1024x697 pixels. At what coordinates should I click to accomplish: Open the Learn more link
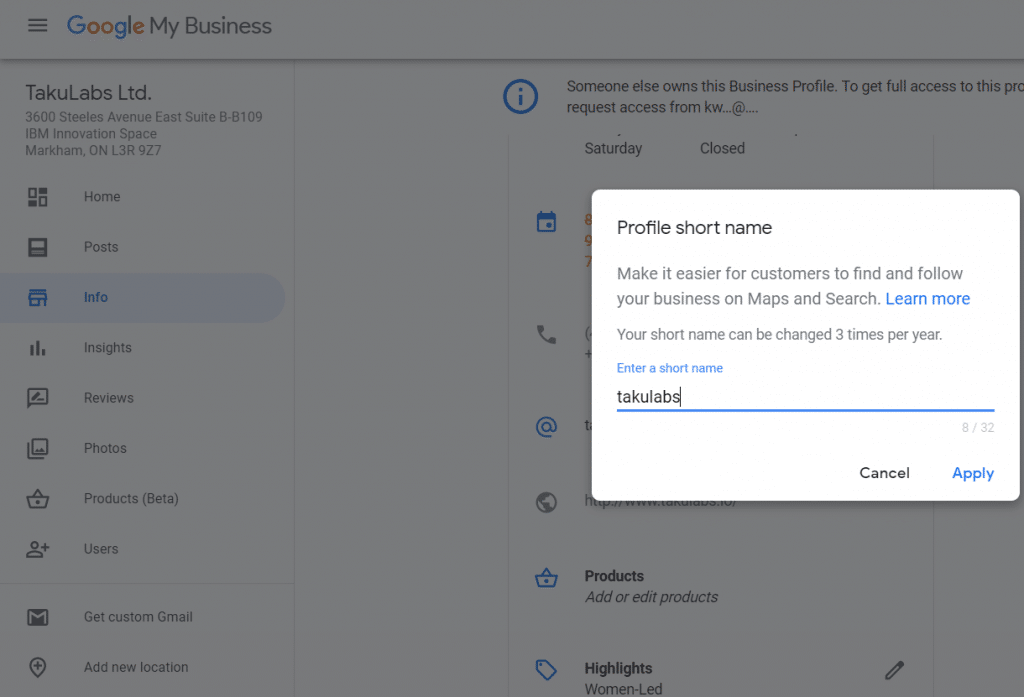927,299
